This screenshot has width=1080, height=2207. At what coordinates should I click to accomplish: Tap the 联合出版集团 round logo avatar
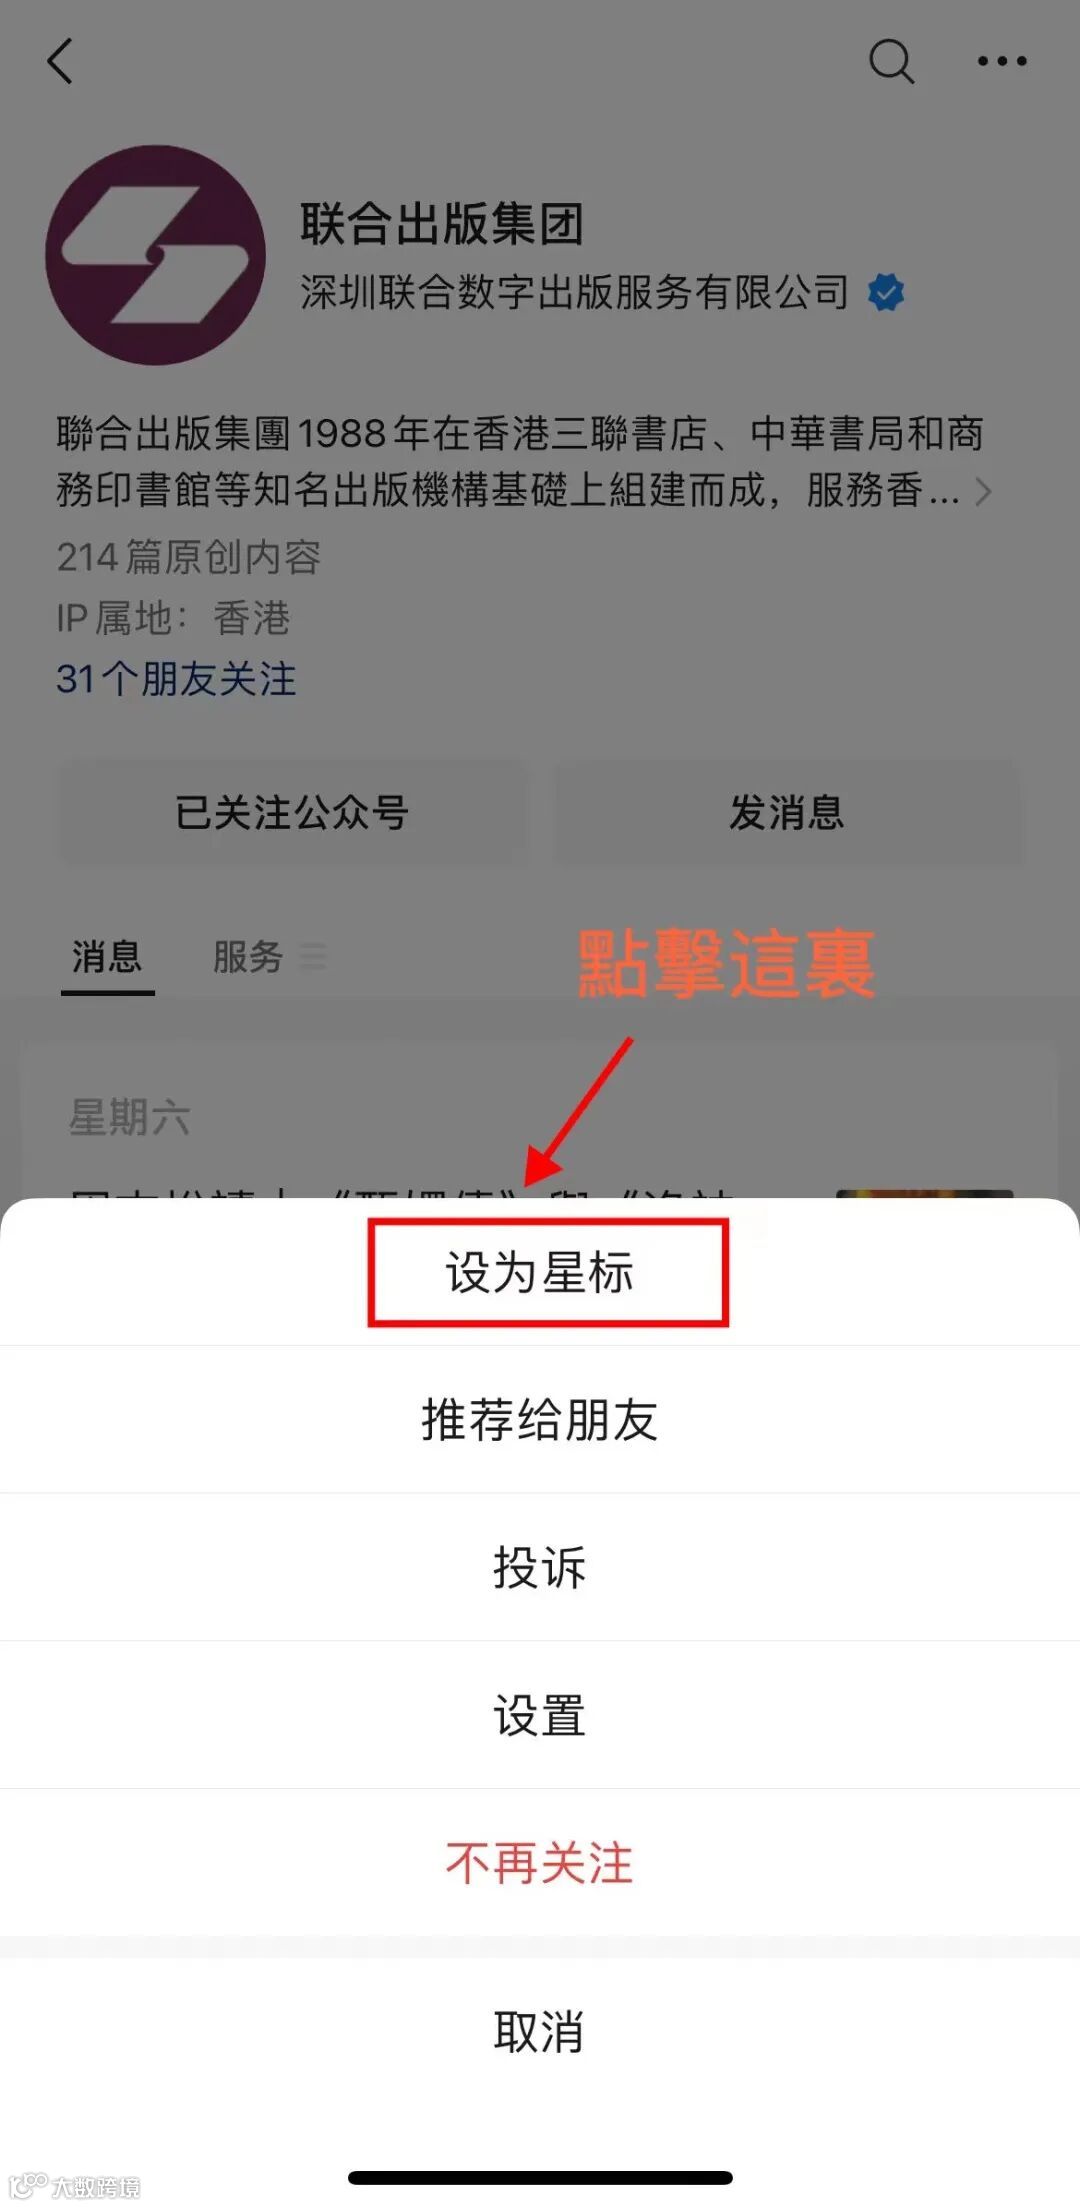(155, 255)
